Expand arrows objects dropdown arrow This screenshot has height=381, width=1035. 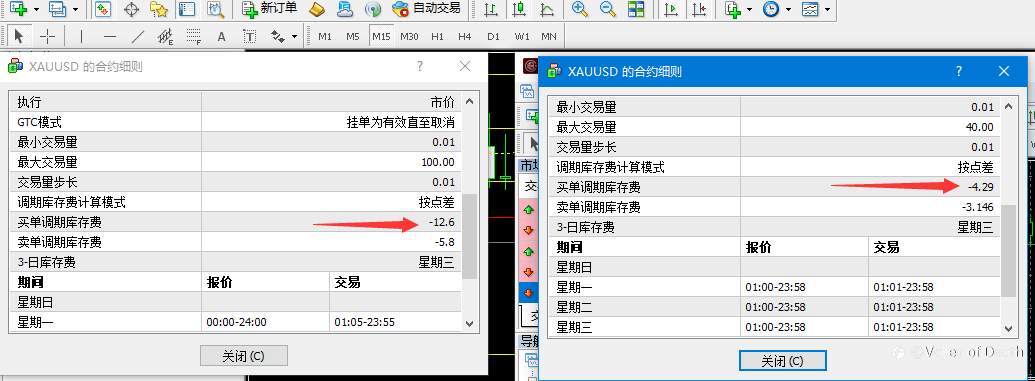294,36
